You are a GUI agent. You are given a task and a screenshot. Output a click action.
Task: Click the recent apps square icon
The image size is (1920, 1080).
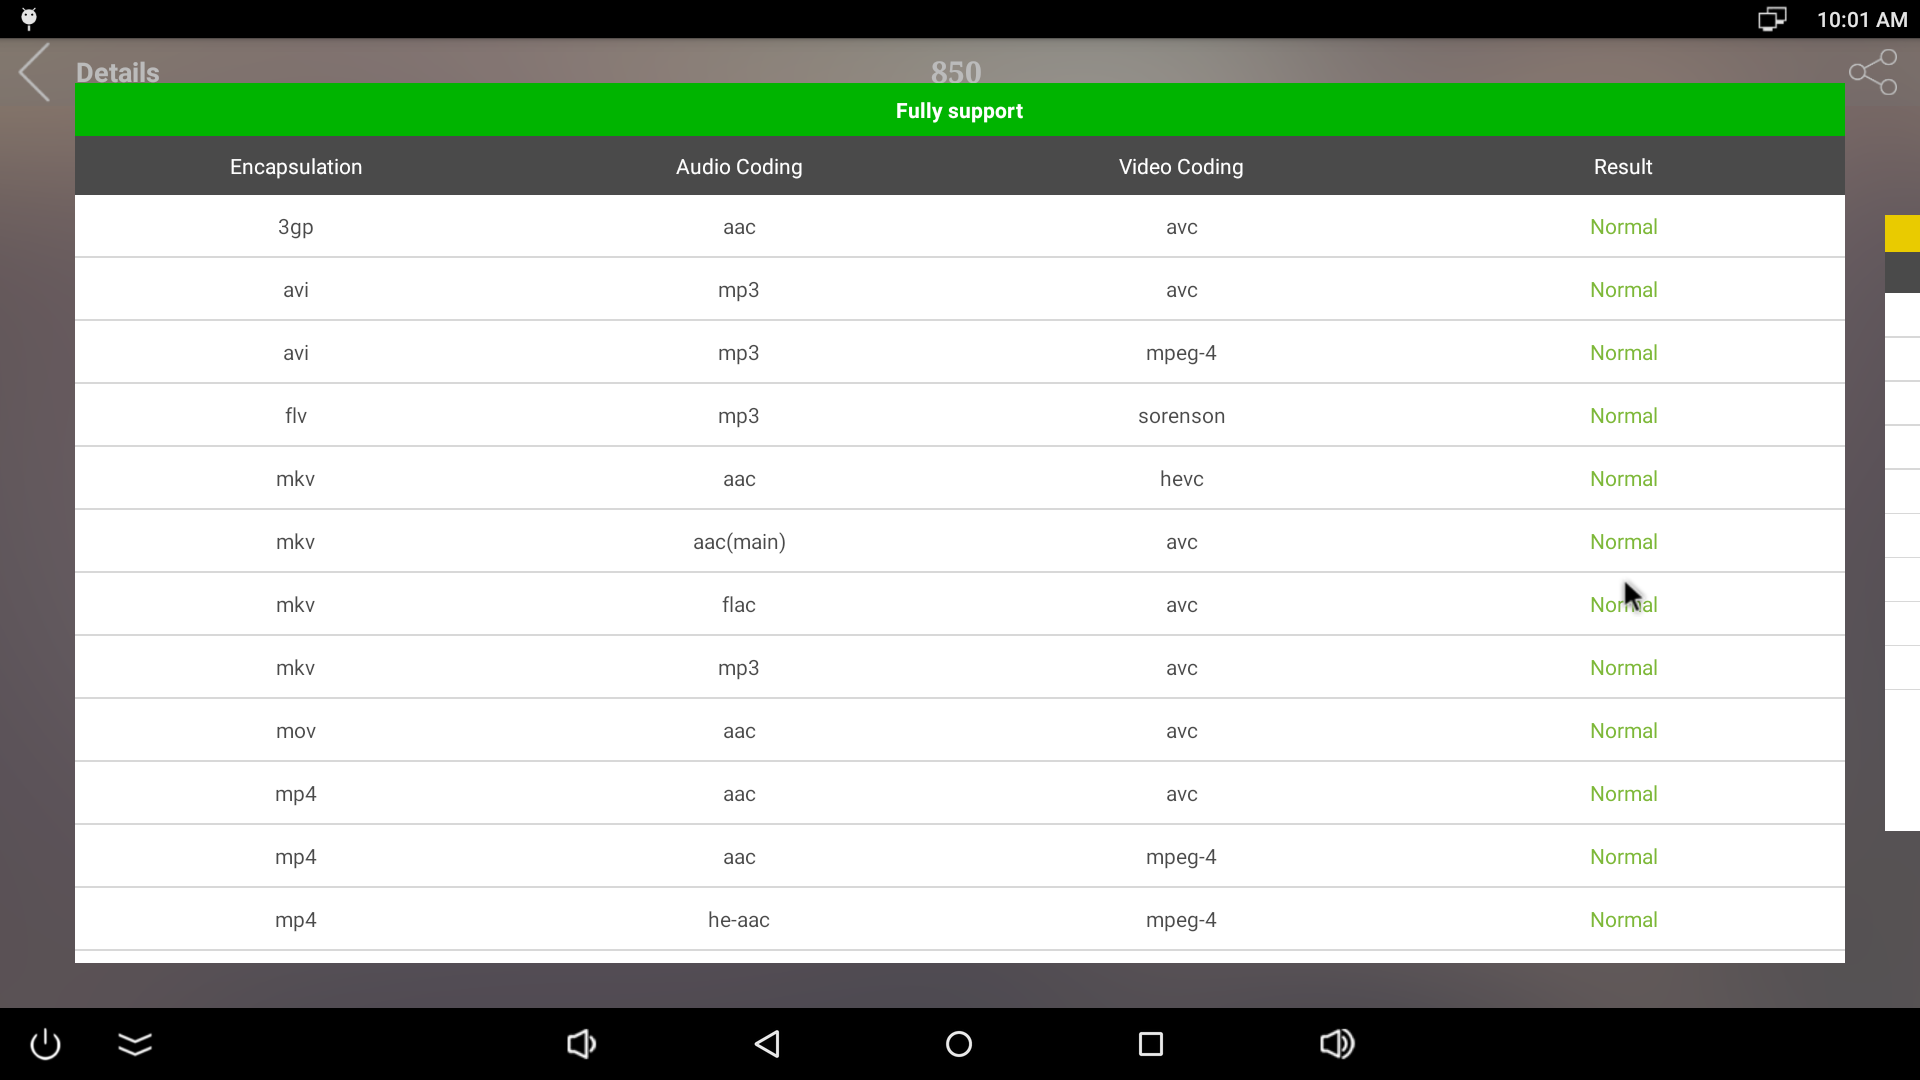(1150, 1043)
